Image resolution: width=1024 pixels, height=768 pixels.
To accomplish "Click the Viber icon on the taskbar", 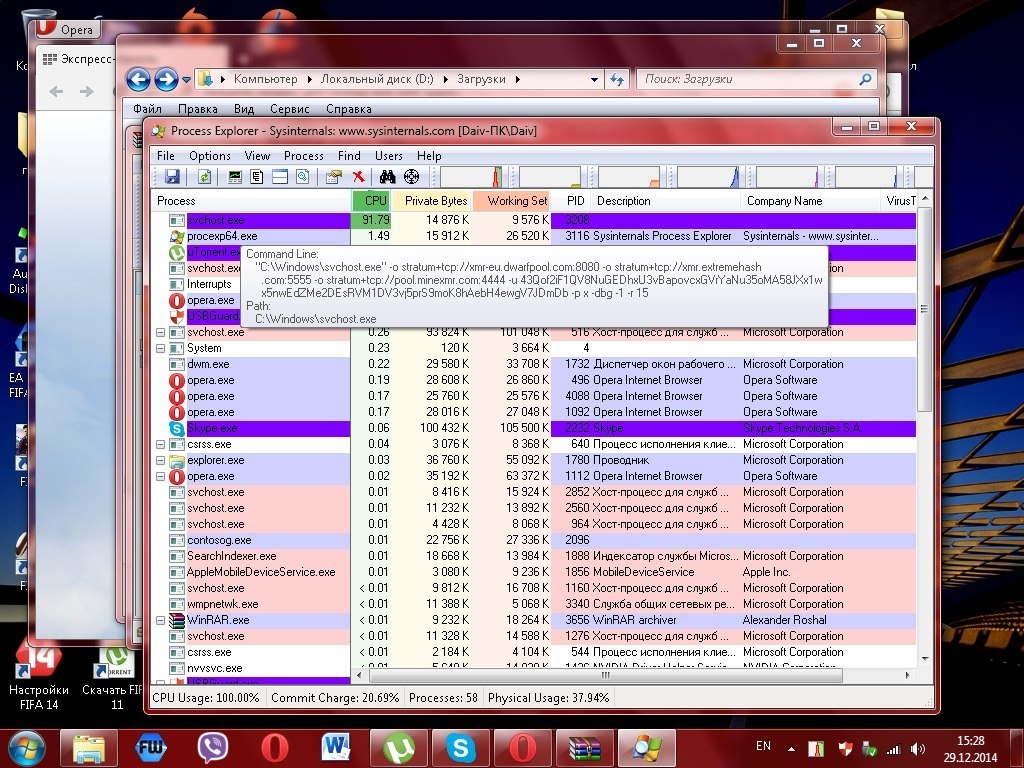I will point(213,748).
